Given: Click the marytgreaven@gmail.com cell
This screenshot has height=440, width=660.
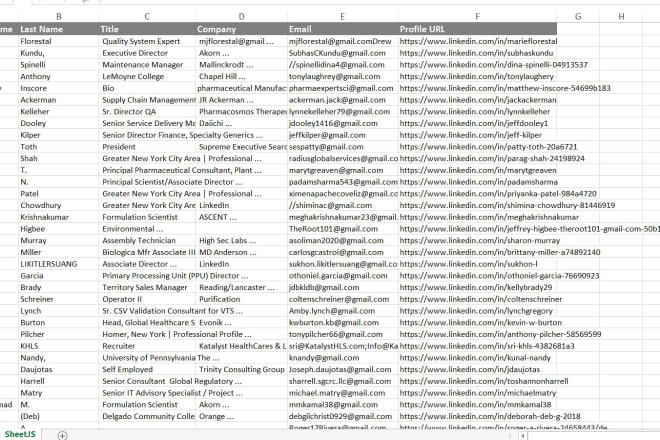Looking at the screenshot, I should [343, 171].
